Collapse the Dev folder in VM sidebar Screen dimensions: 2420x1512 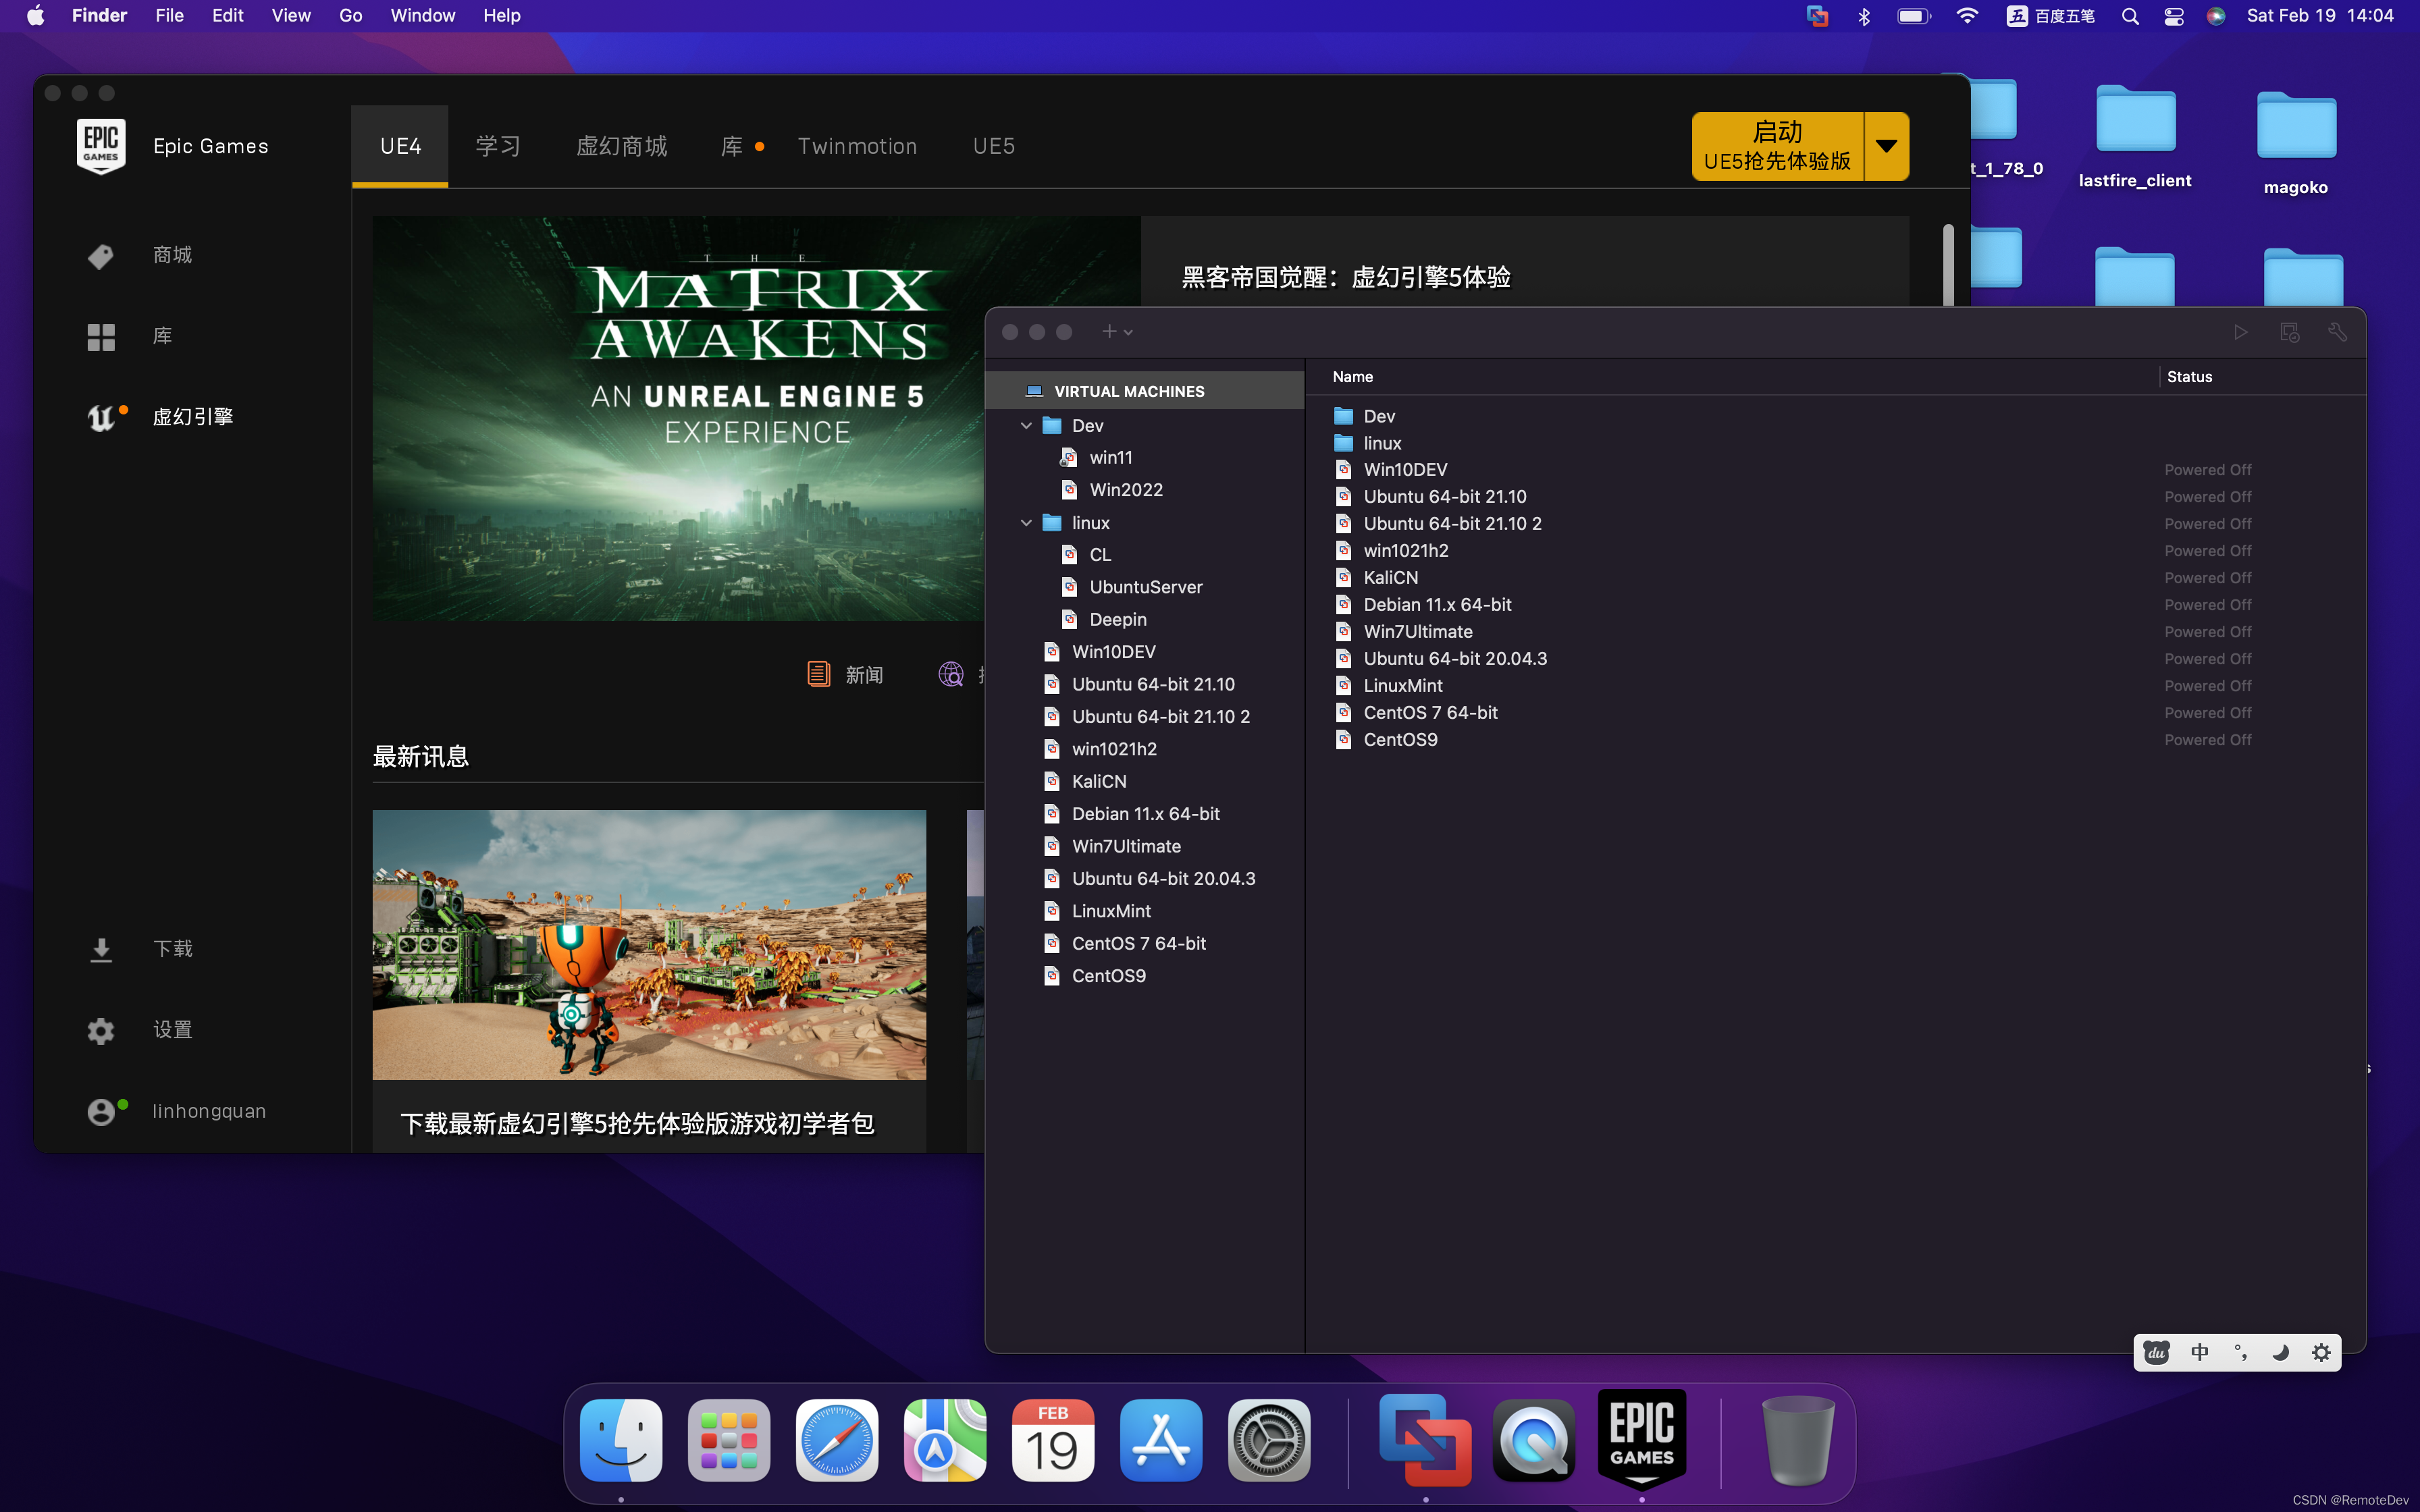click(x=1026, y=426)
